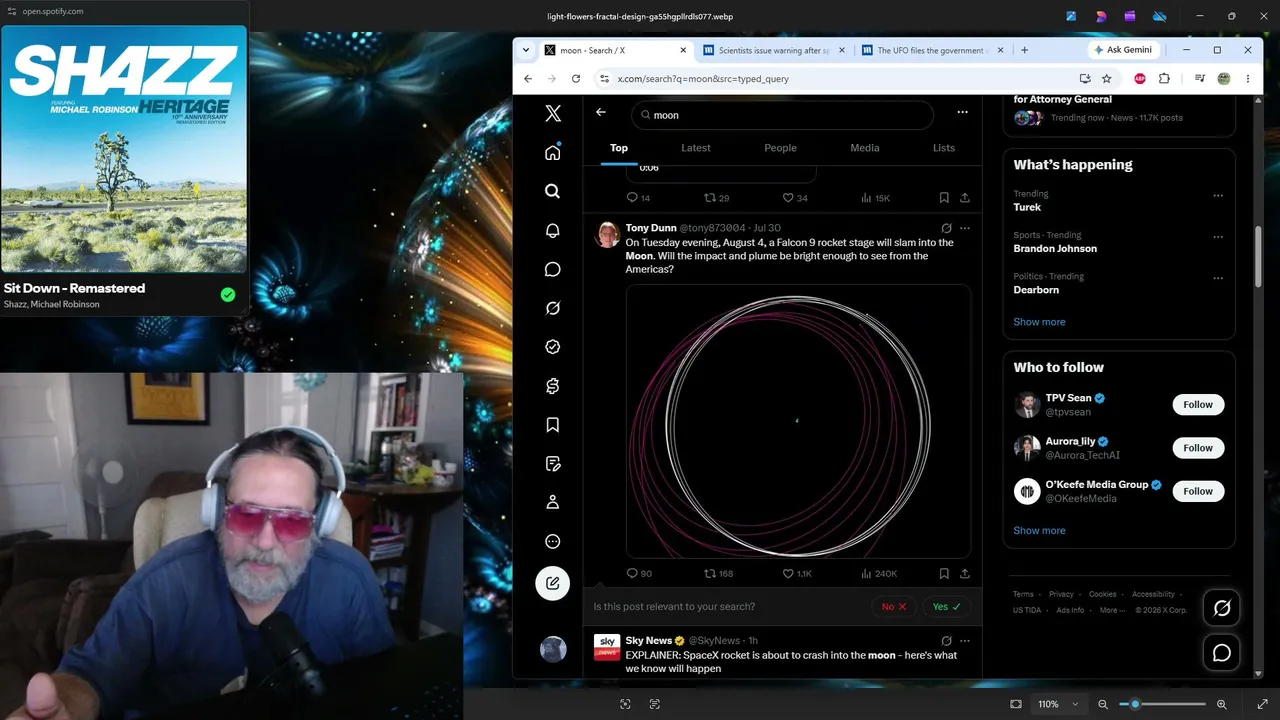Compose a new post with round button
The height and width of the screenshot is (720, 1280).
click(553, 583)
